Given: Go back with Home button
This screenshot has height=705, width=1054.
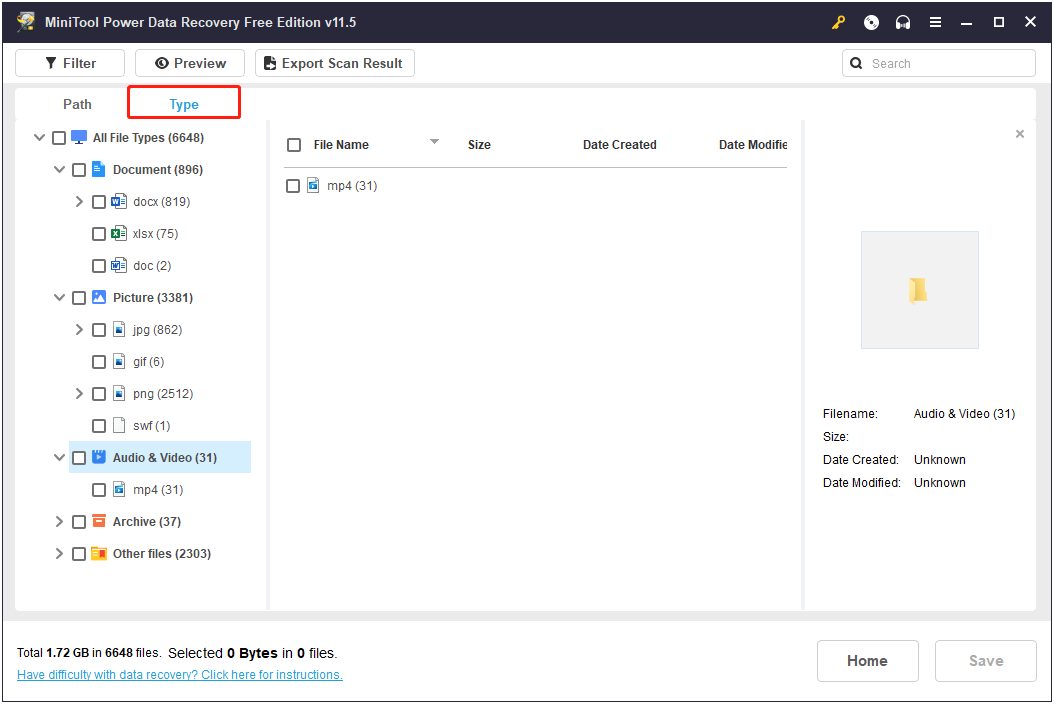Looking at the screenshot, I should 868,661.
